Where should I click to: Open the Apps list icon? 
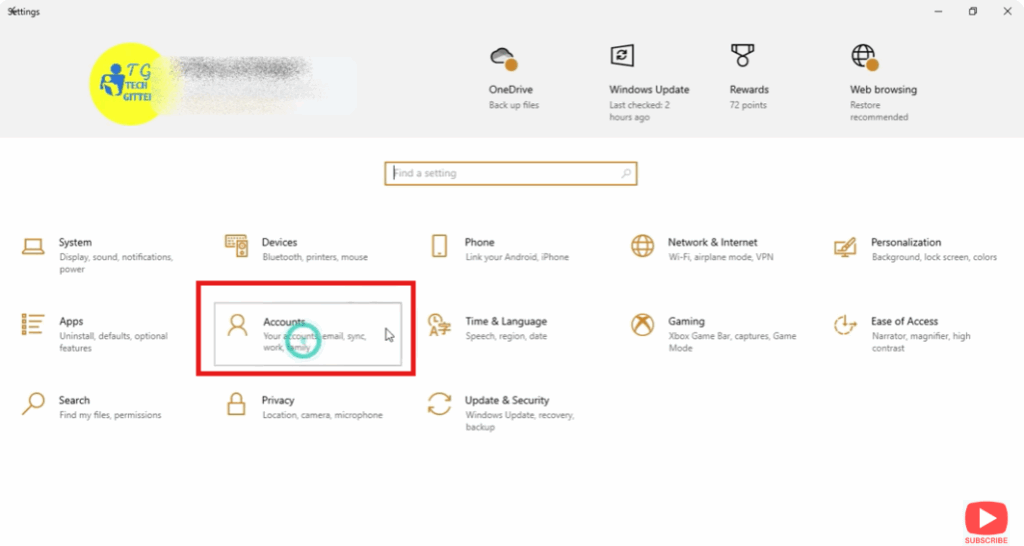pyautogui.click(x=33, y=325)
